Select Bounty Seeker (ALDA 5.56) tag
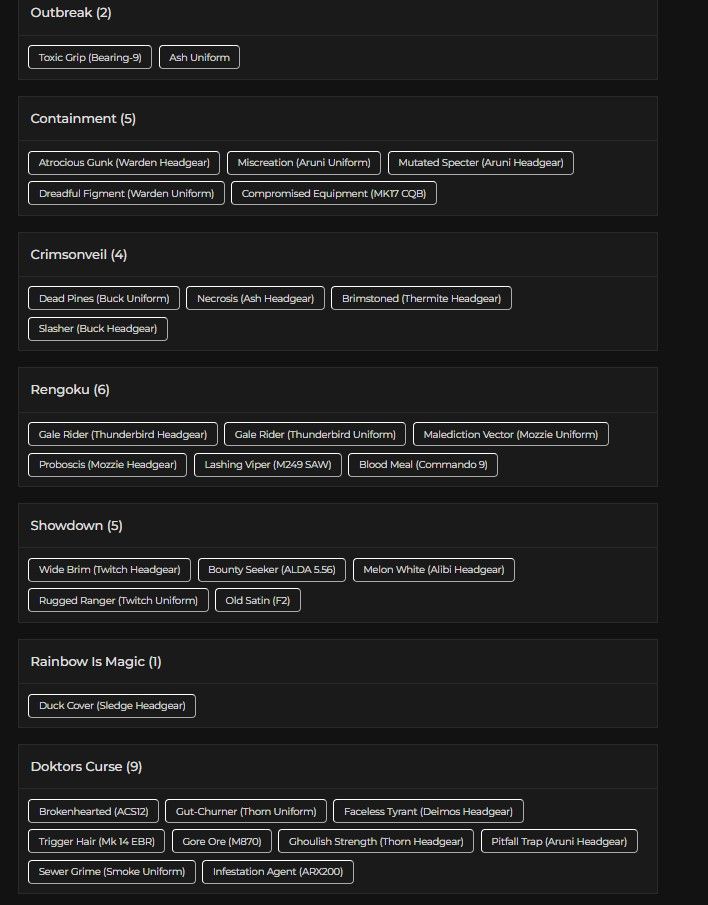The width and height of the screenshot is (708, 905). [x=272, y=570]
